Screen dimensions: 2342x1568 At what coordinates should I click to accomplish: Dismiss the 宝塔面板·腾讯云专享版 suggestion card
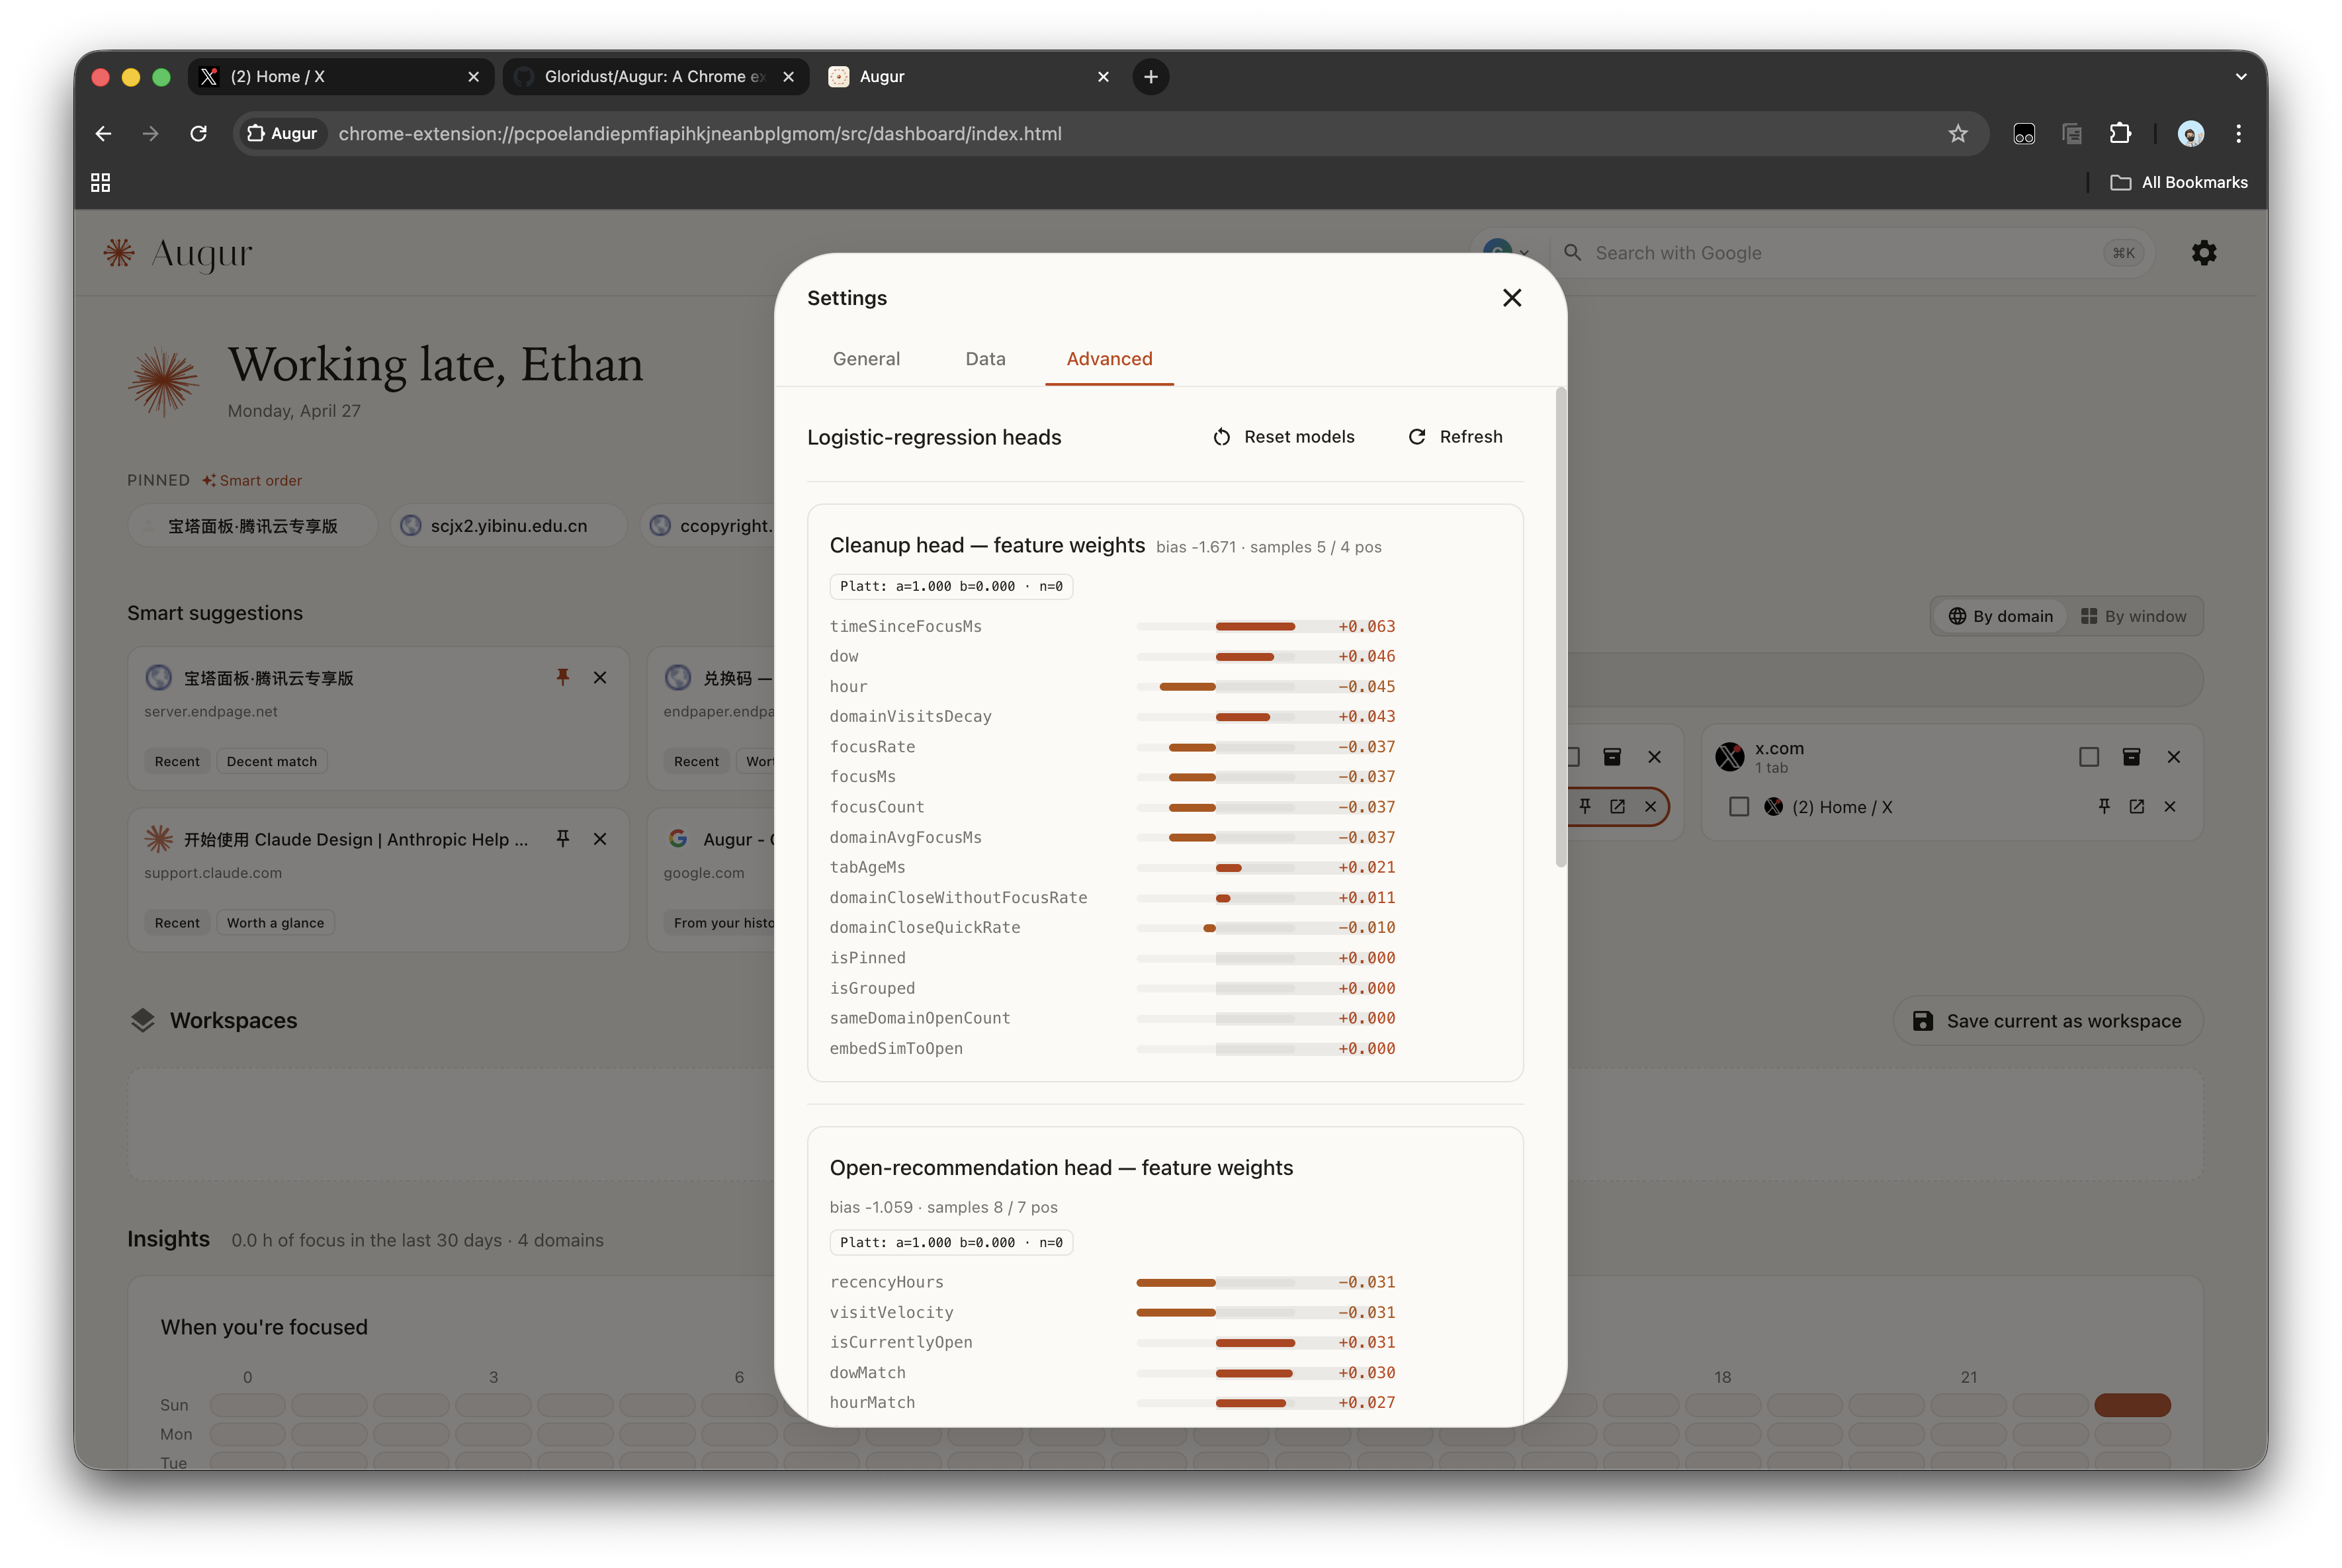click(x=600, y=677)
